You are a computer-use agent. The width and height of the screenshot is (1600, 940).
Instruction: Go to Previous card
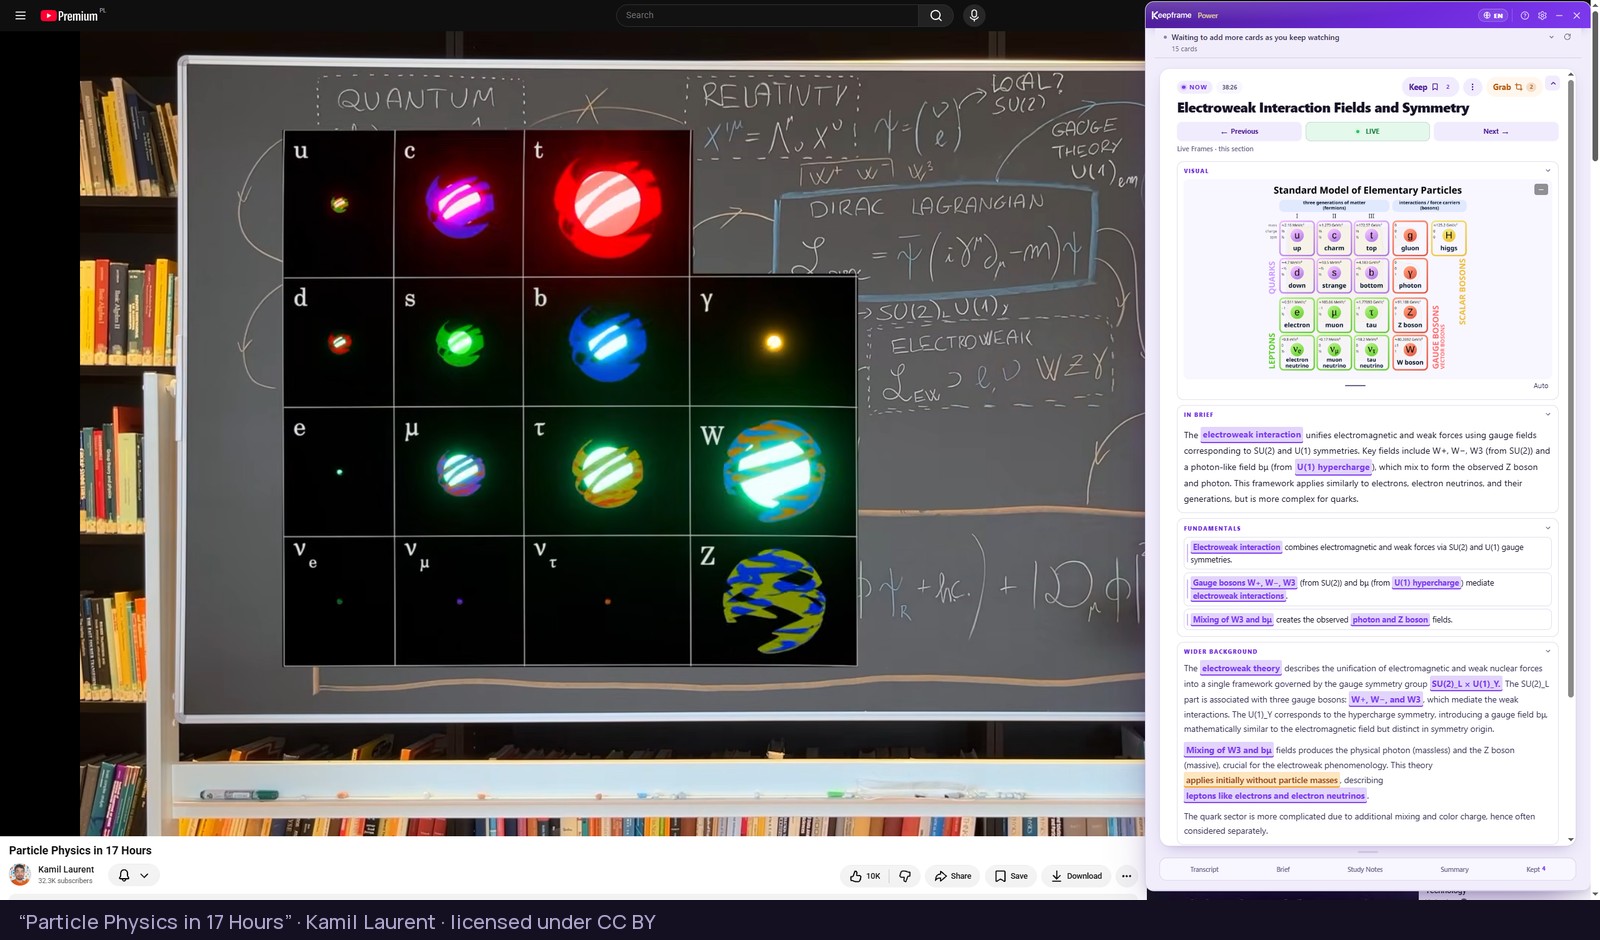click(x=1239, y=131)
